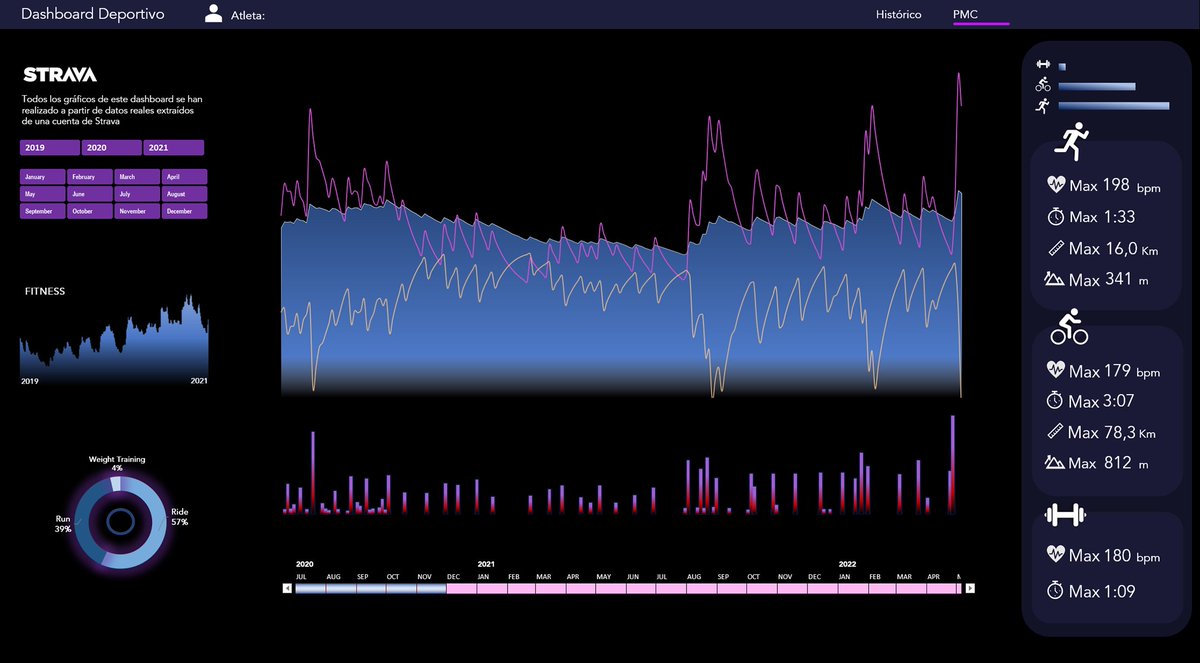The width and height of the screenshot is (1200, 663).
Task: Click the "Max 1:09" value
Action: coord(1102,591)
